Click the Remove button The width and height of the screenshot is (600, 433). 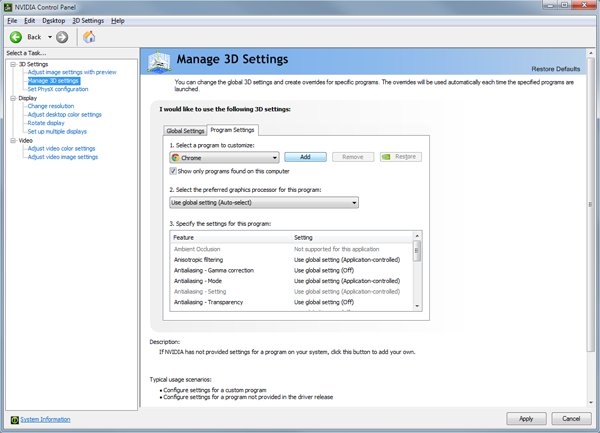(x=353, y=157)
